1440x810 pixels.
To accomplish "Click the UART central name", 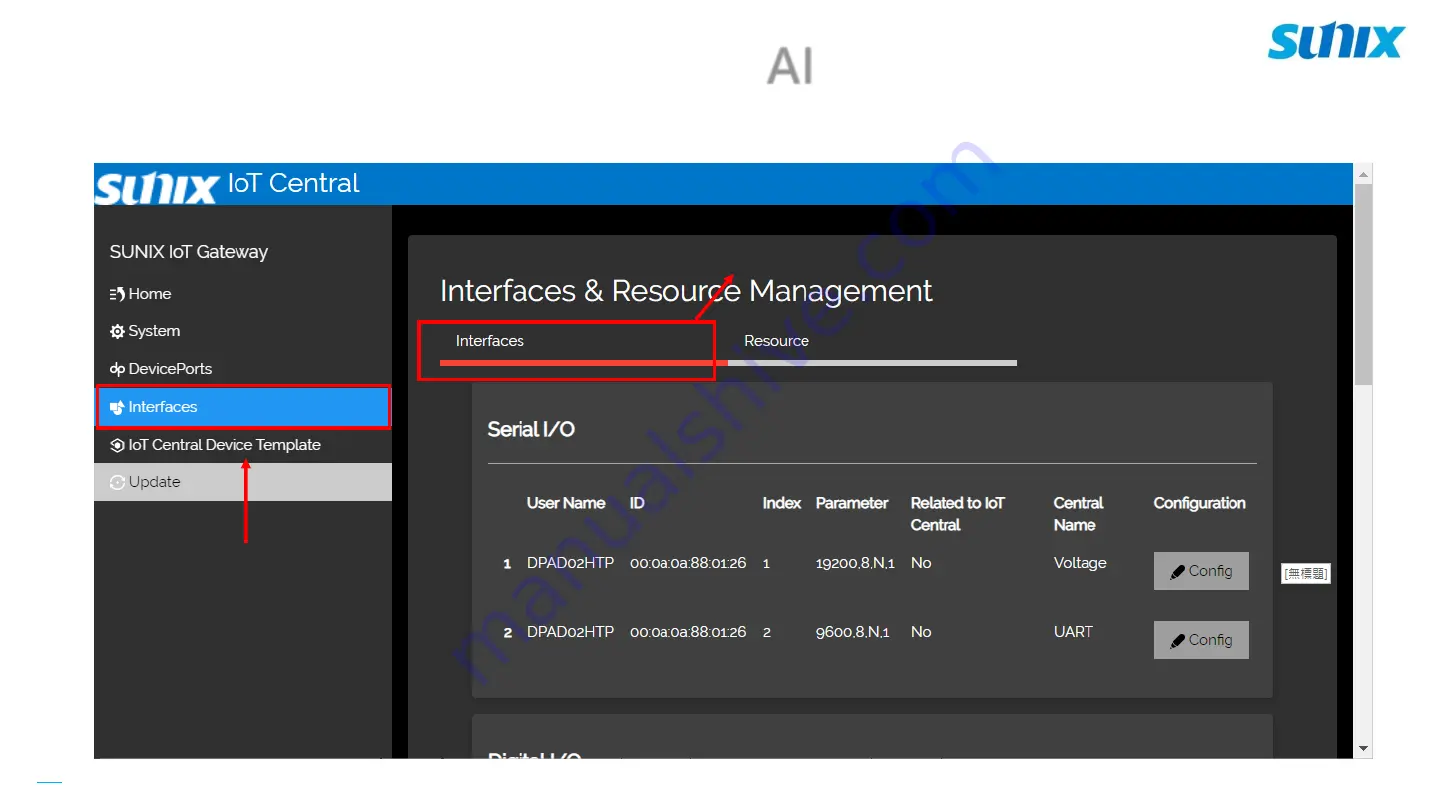I will click(1073, 632).
